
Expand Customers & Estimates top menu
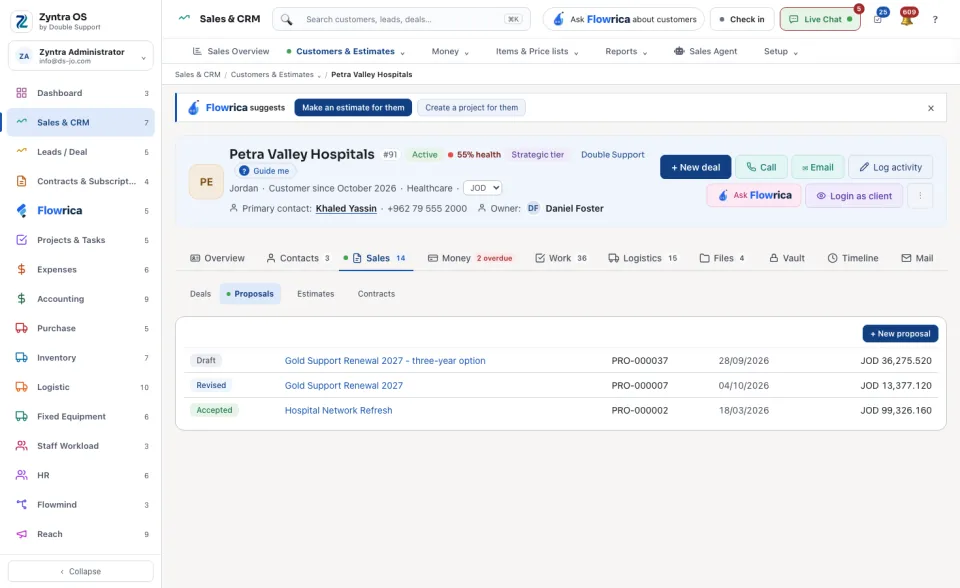pyautogui.click(x=345, y=51)
